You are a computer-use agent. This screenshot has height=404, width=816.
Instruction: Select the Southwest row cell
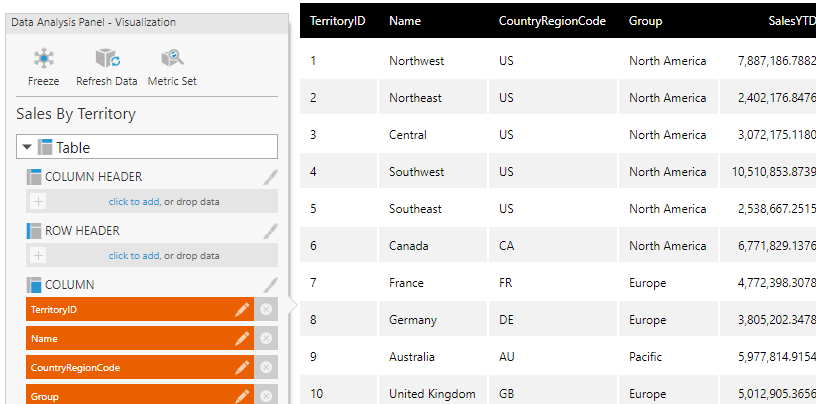pyautogui.click(x=416, y=172)
